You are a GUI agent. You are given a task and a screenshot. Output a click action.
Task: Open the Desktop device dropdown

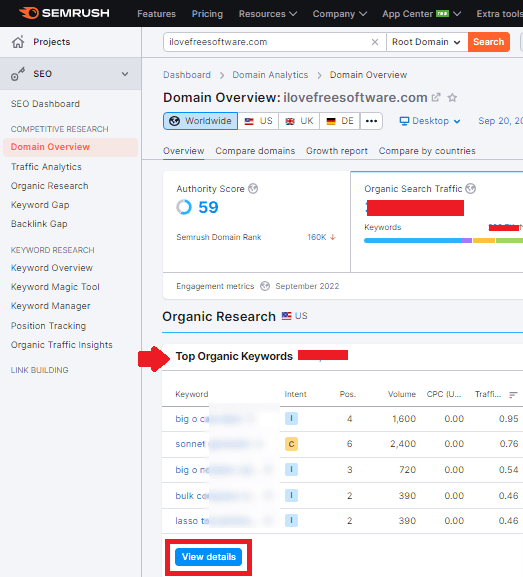pos(430,121)
